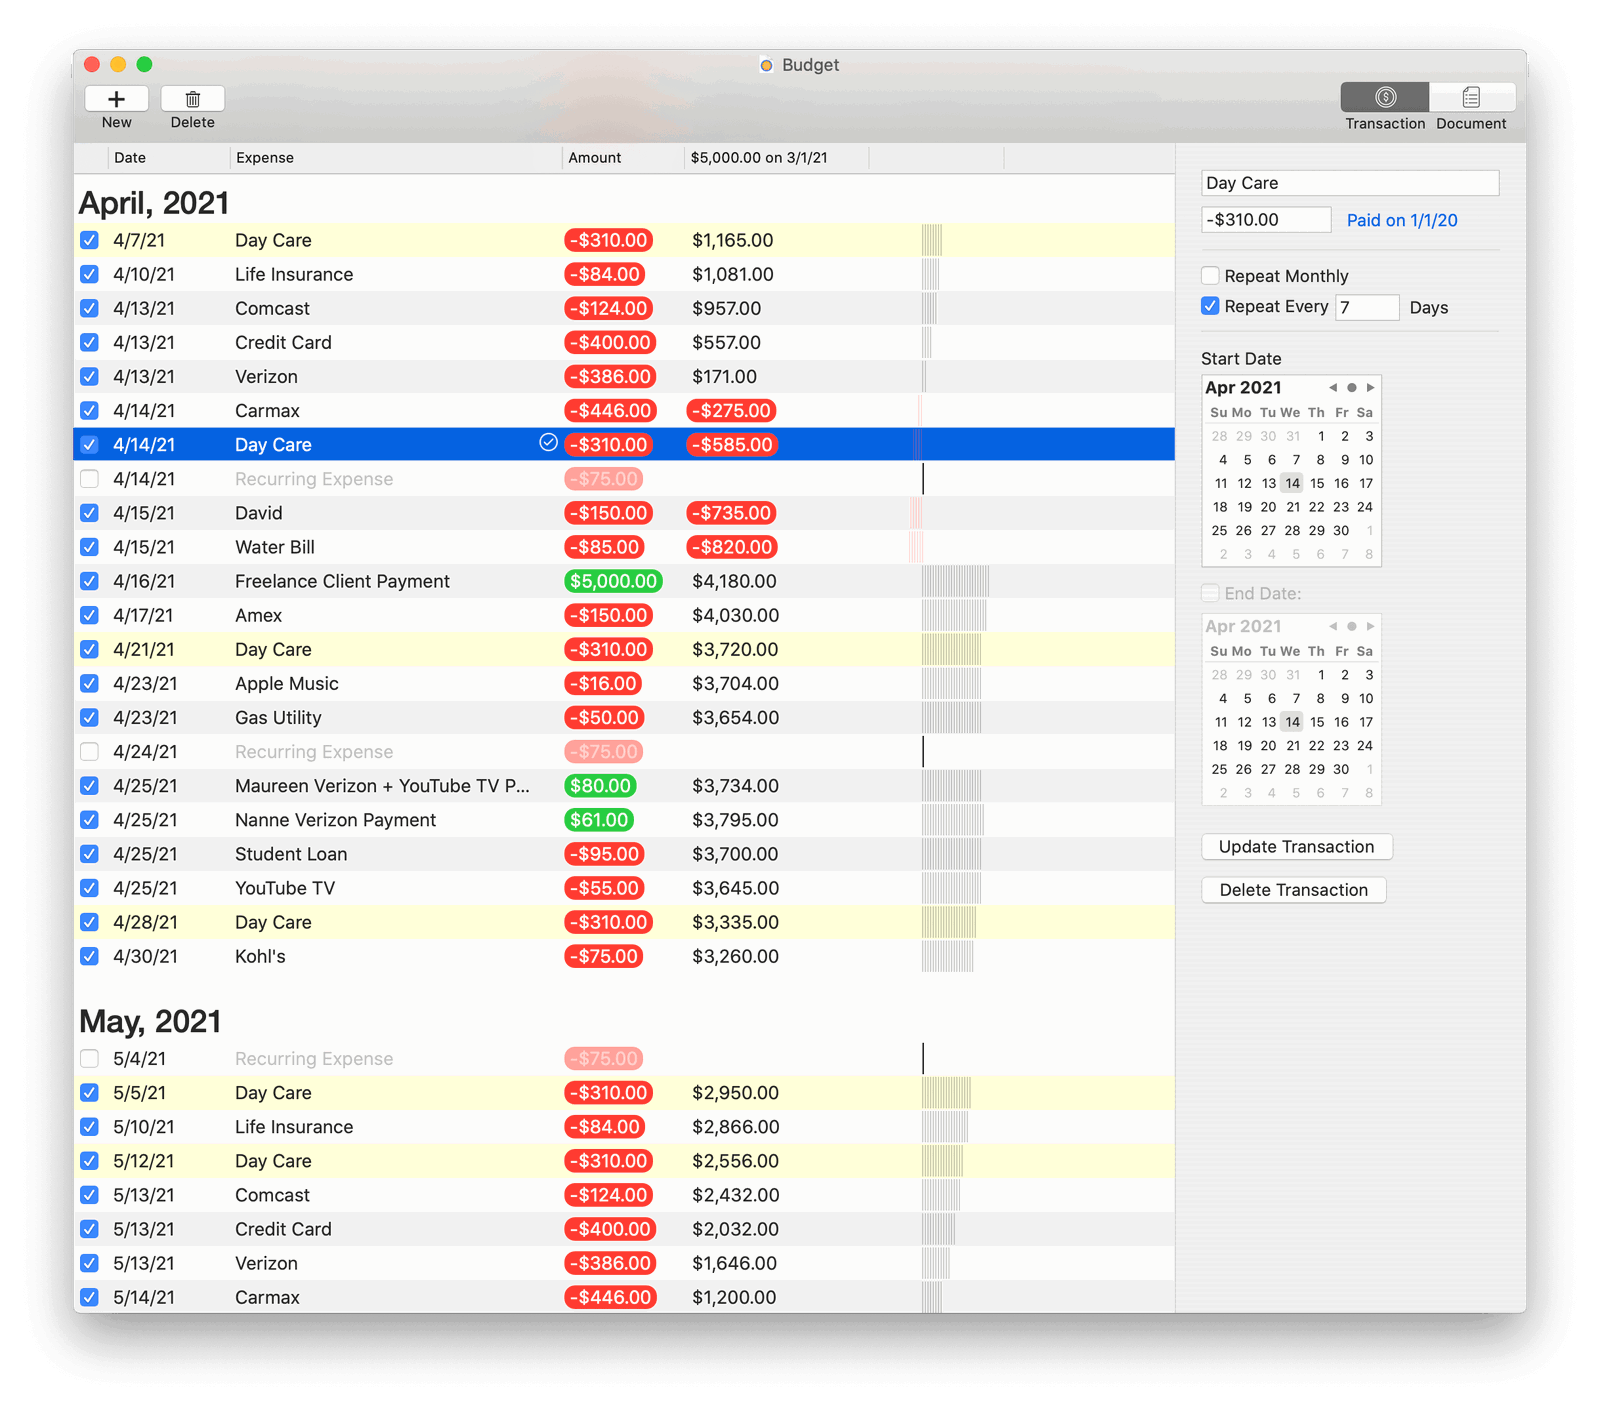Select the Apple Music transaction
1600x1410 pixels.
pyautogui.click(x=624, y=684)
